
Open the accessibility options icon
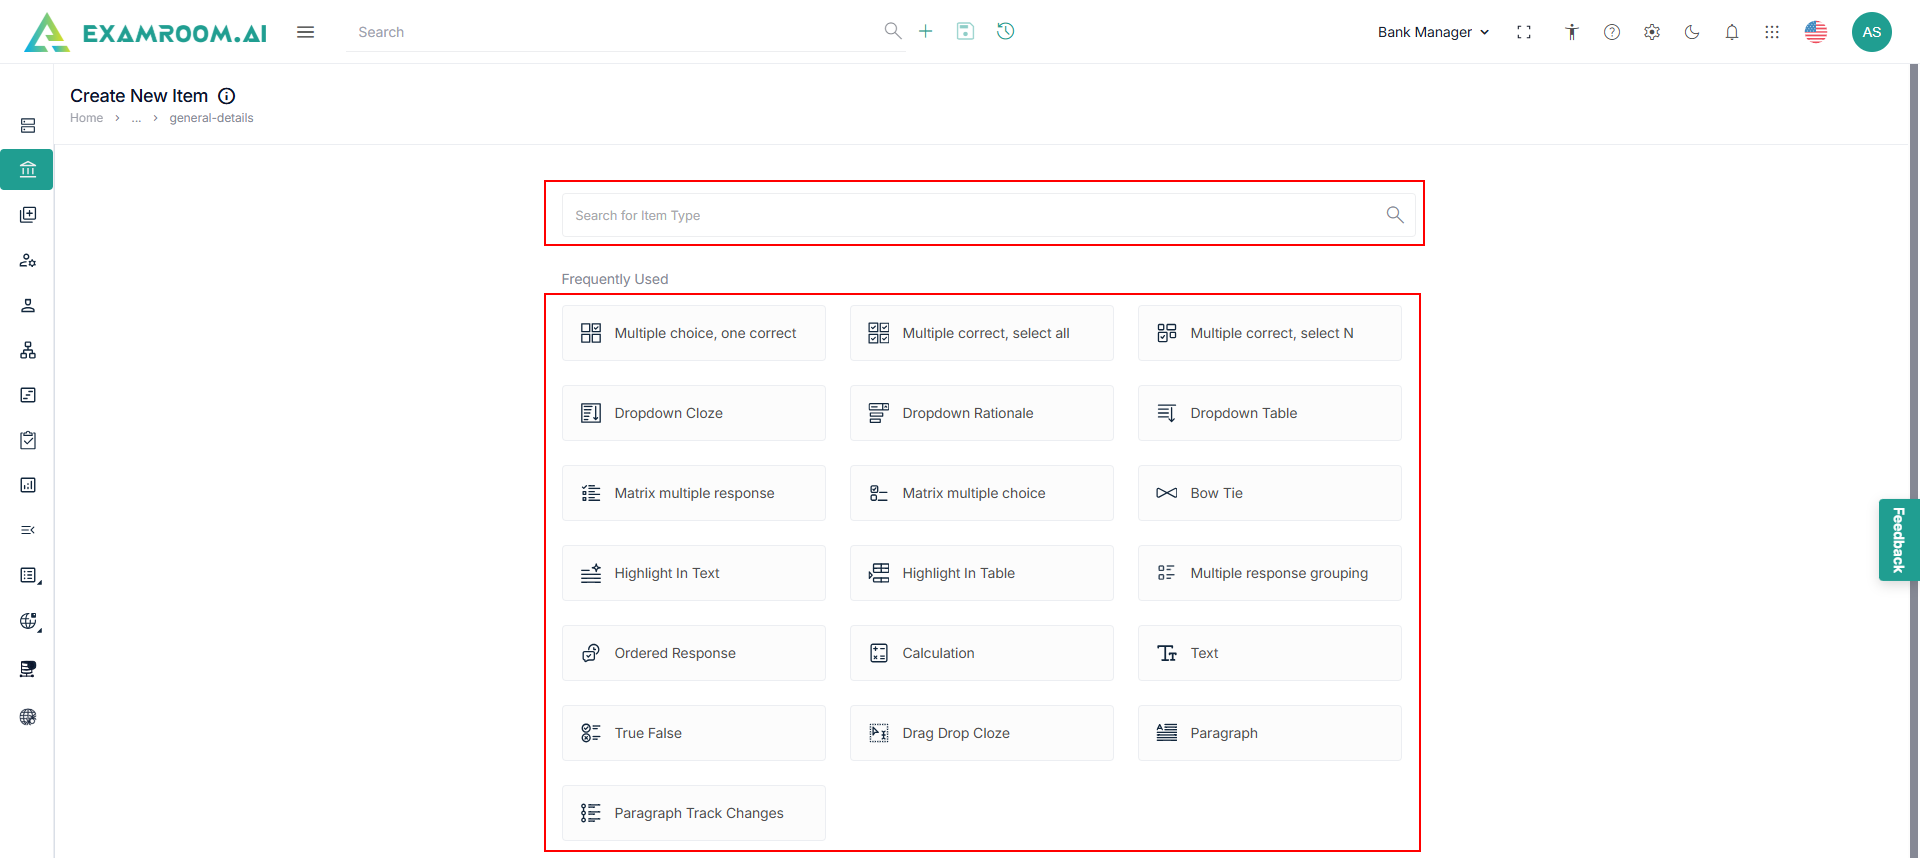tap(1572, 32)
